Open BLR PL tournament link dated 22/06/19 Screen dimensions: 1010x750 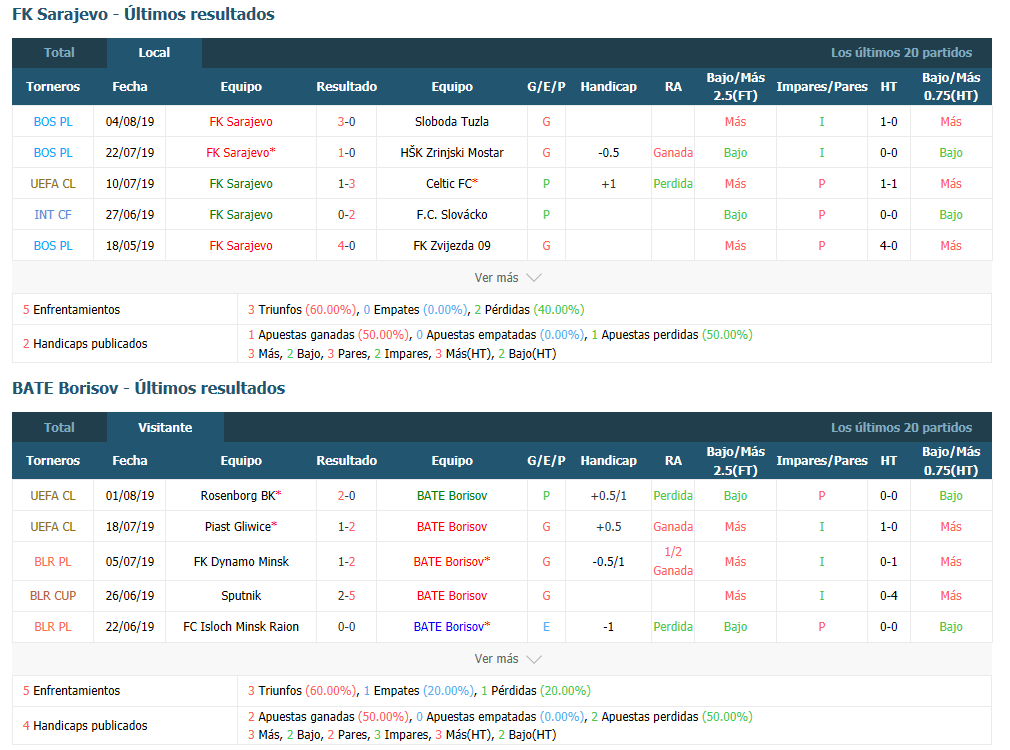pyautogui.click(x=53, y=626)
